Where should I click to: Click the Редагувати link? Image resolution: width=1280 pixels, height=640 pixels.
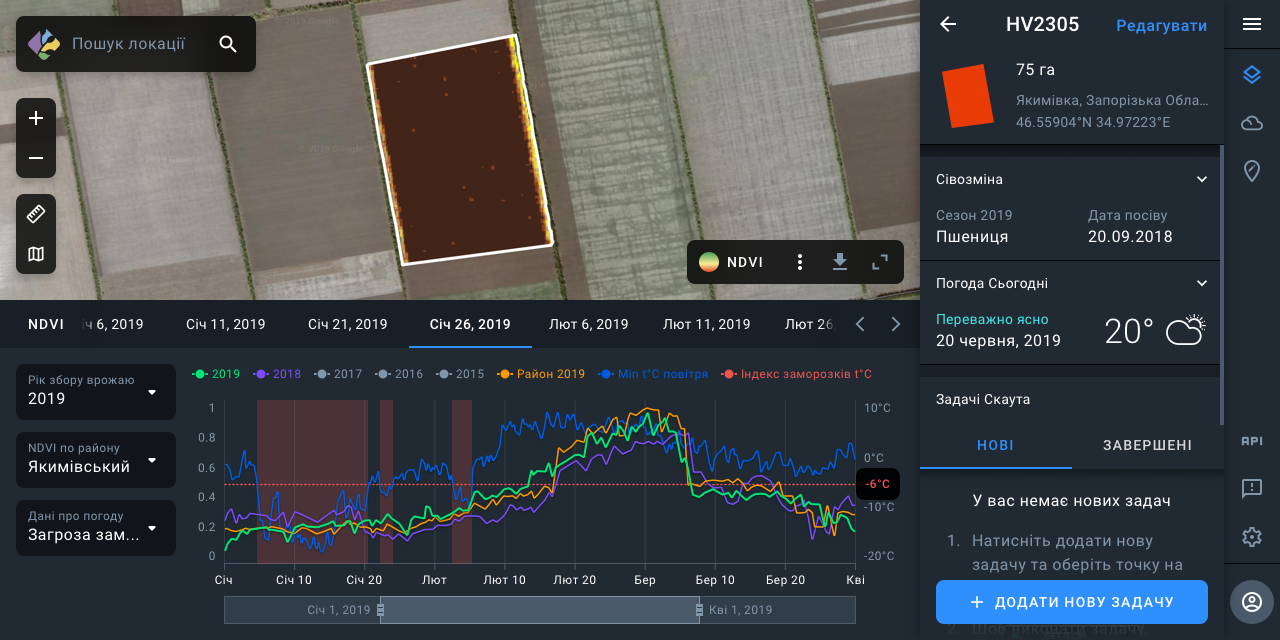click(1161, 26)
